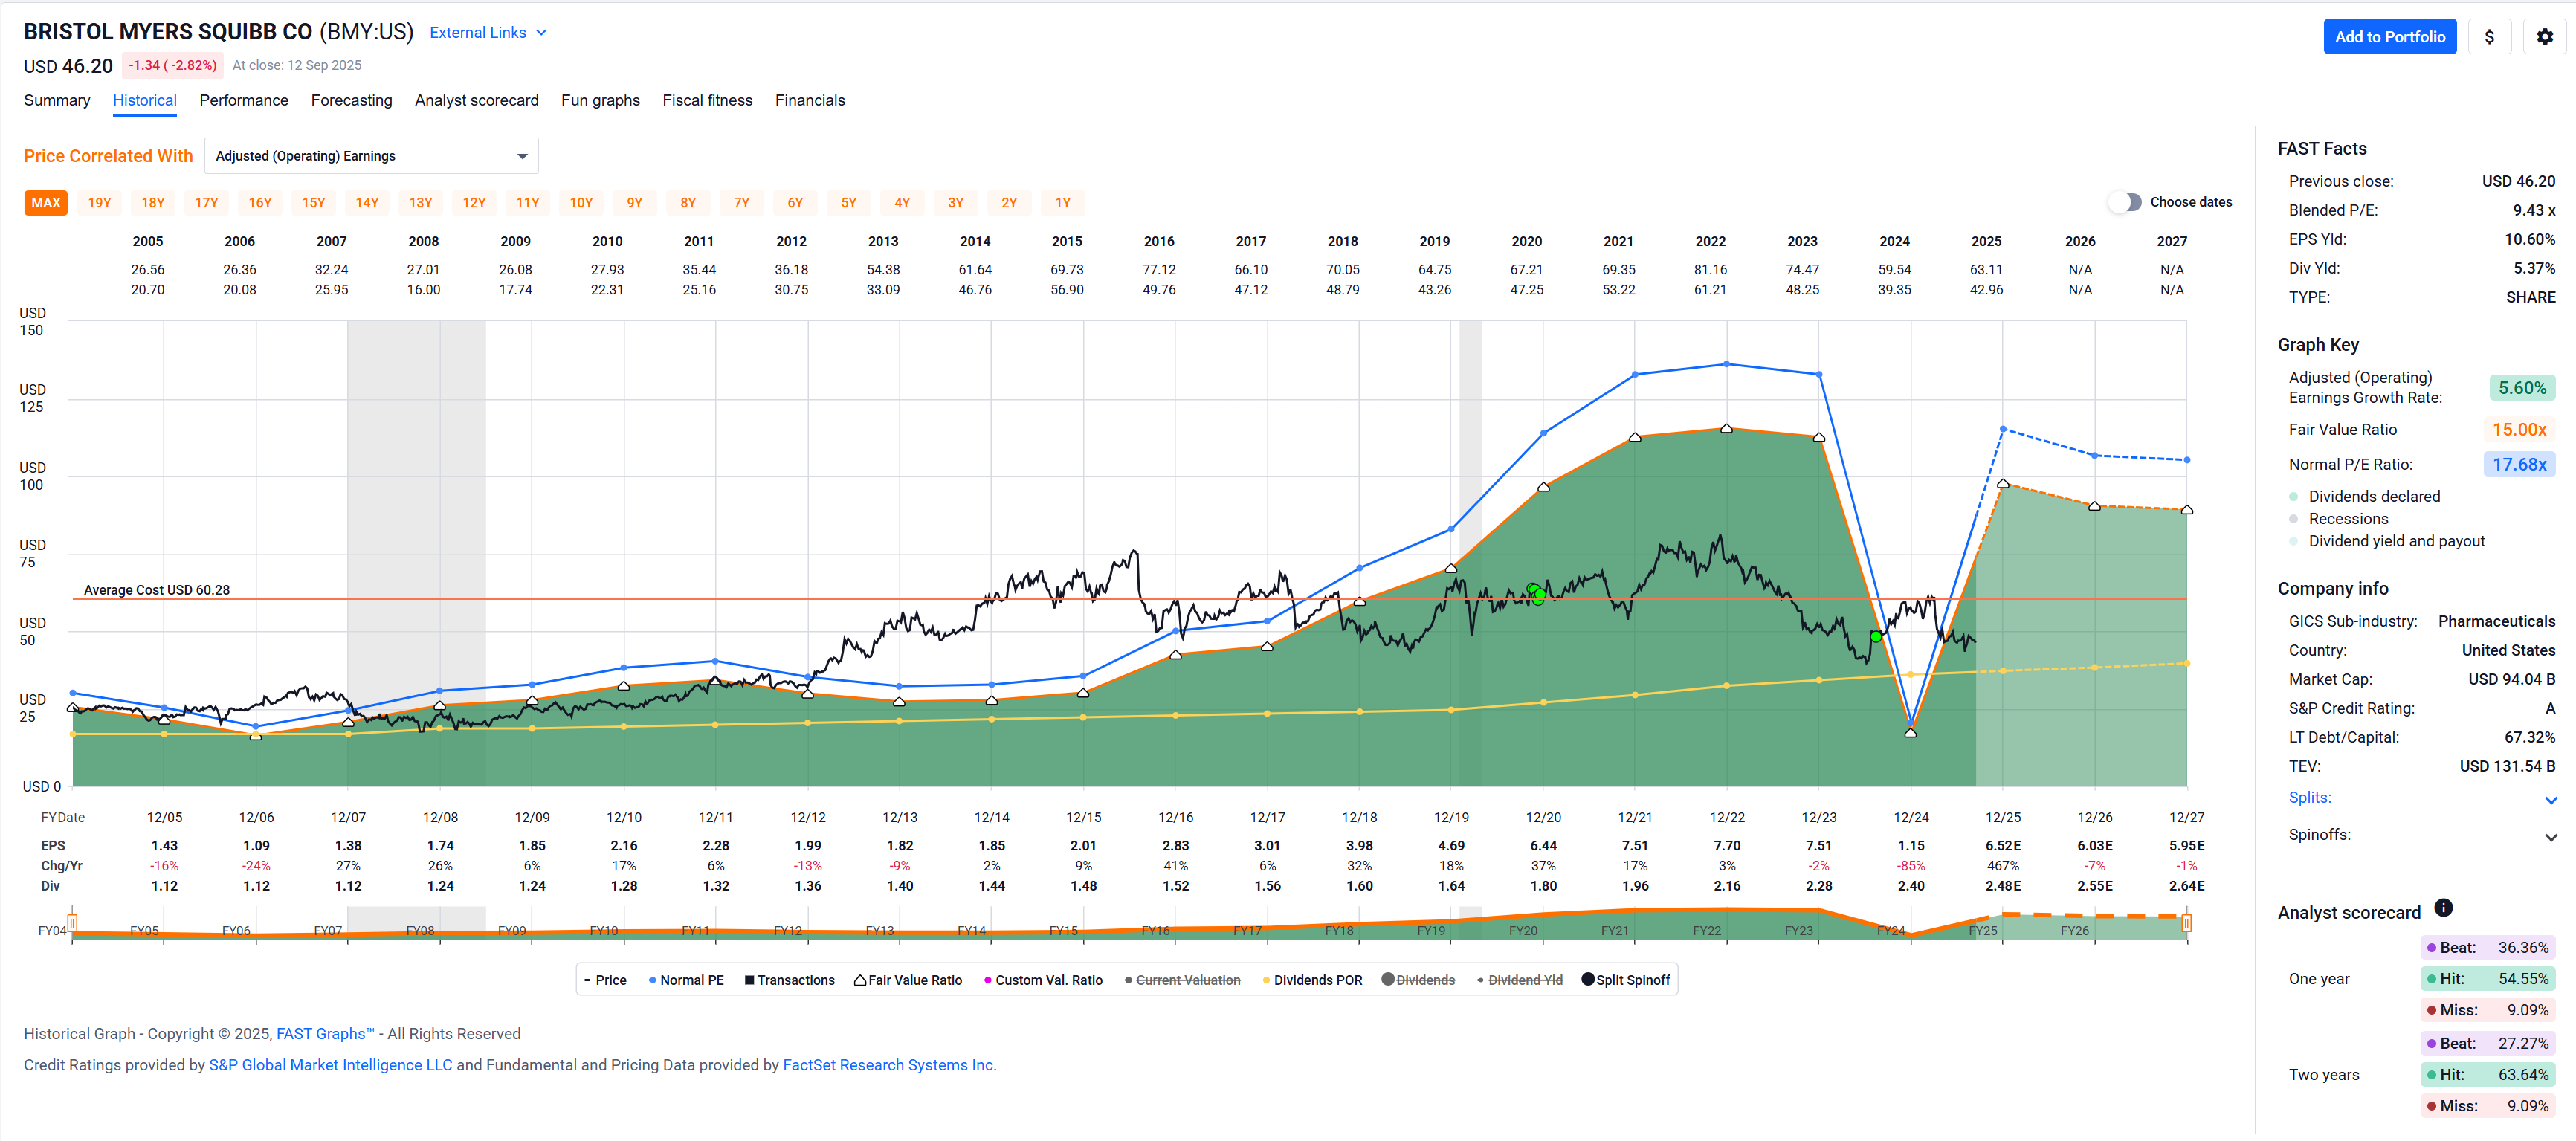Expand the Spinoffs section
Image resolution: width=2576 pixels, height=1141 pixels.
click(2550, 837)
